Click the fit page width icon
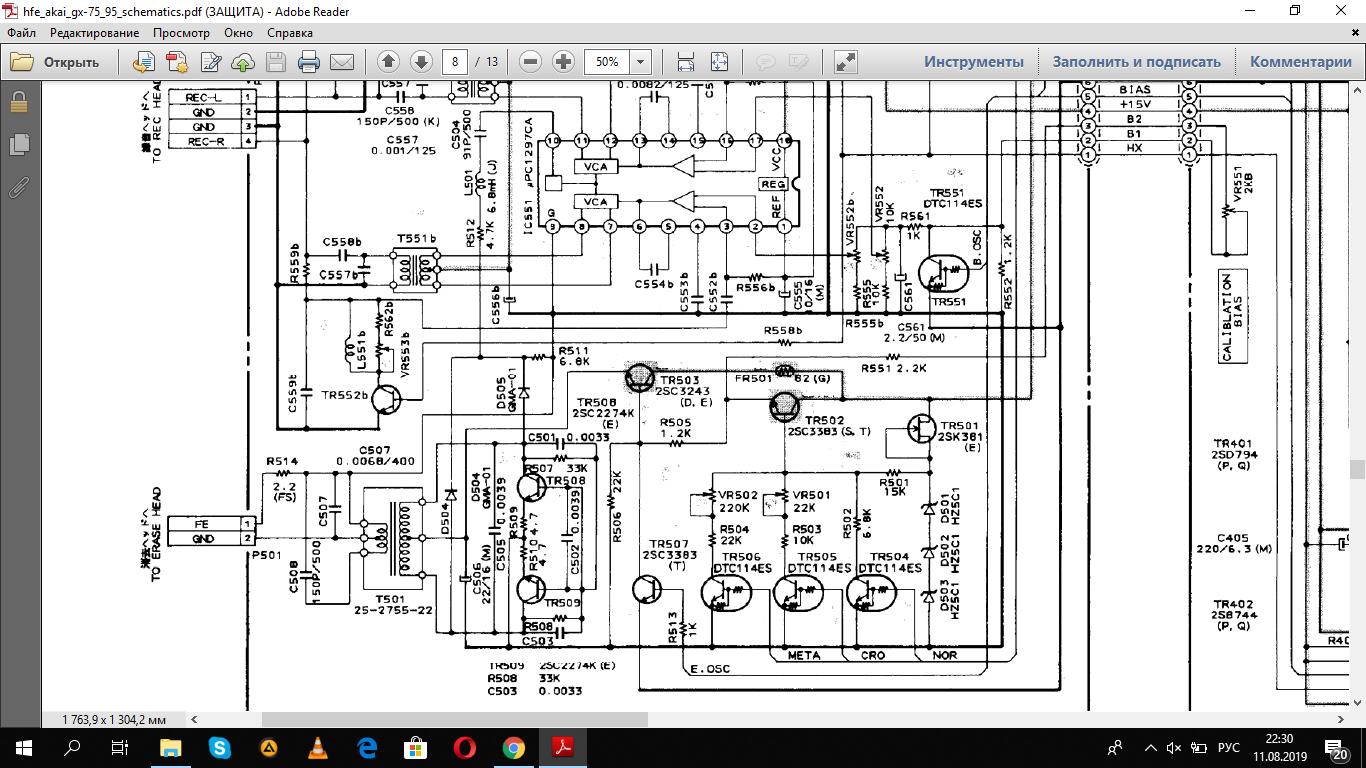The height and width of the screenshot is (768, 1366). 686,62
